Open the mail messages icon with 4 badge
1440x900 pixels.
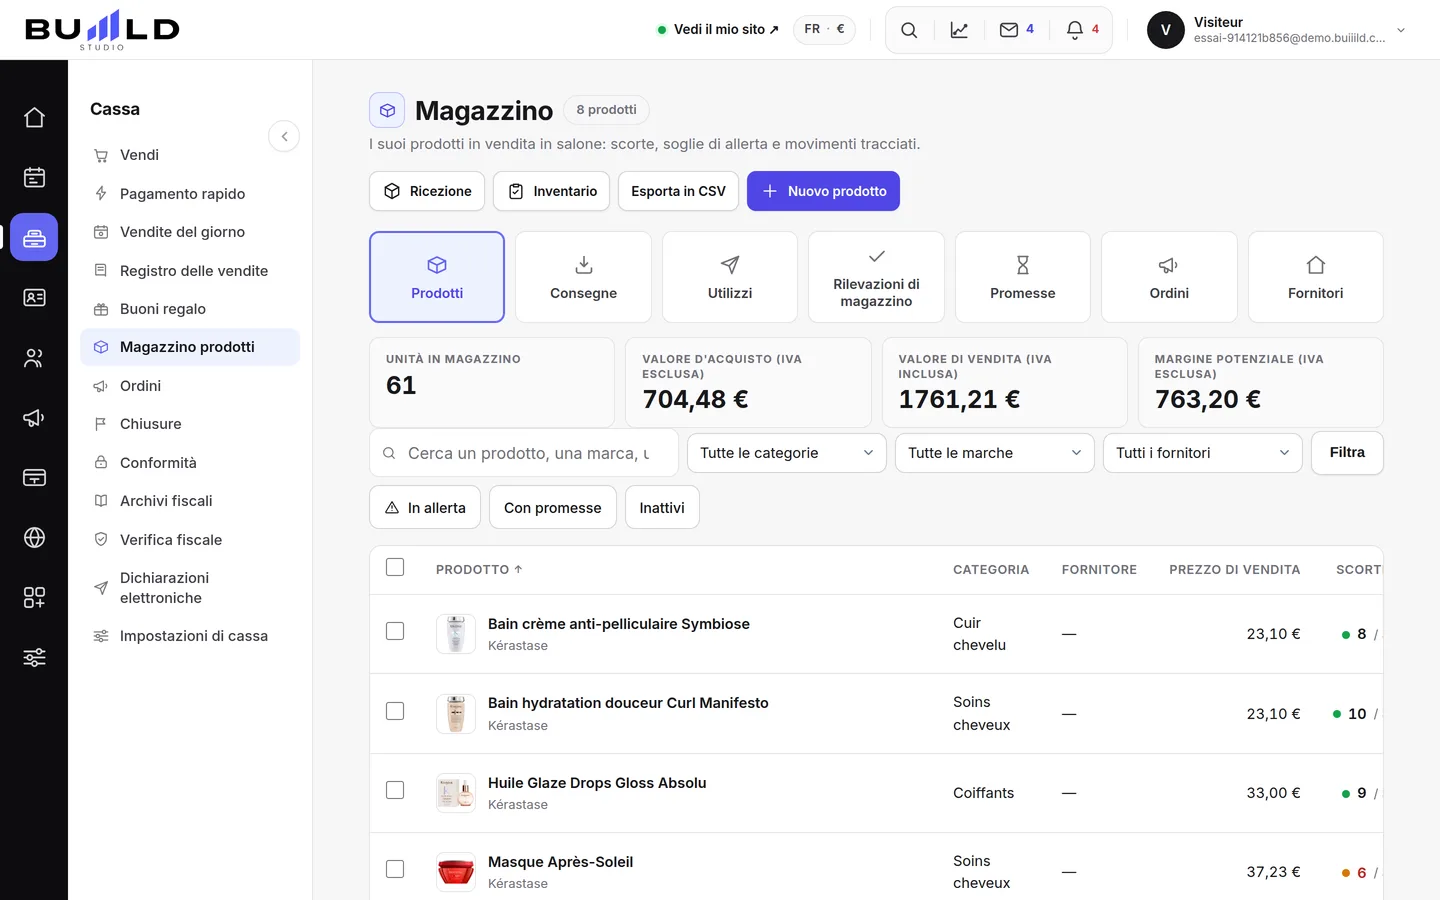[x=1016, y=30]
